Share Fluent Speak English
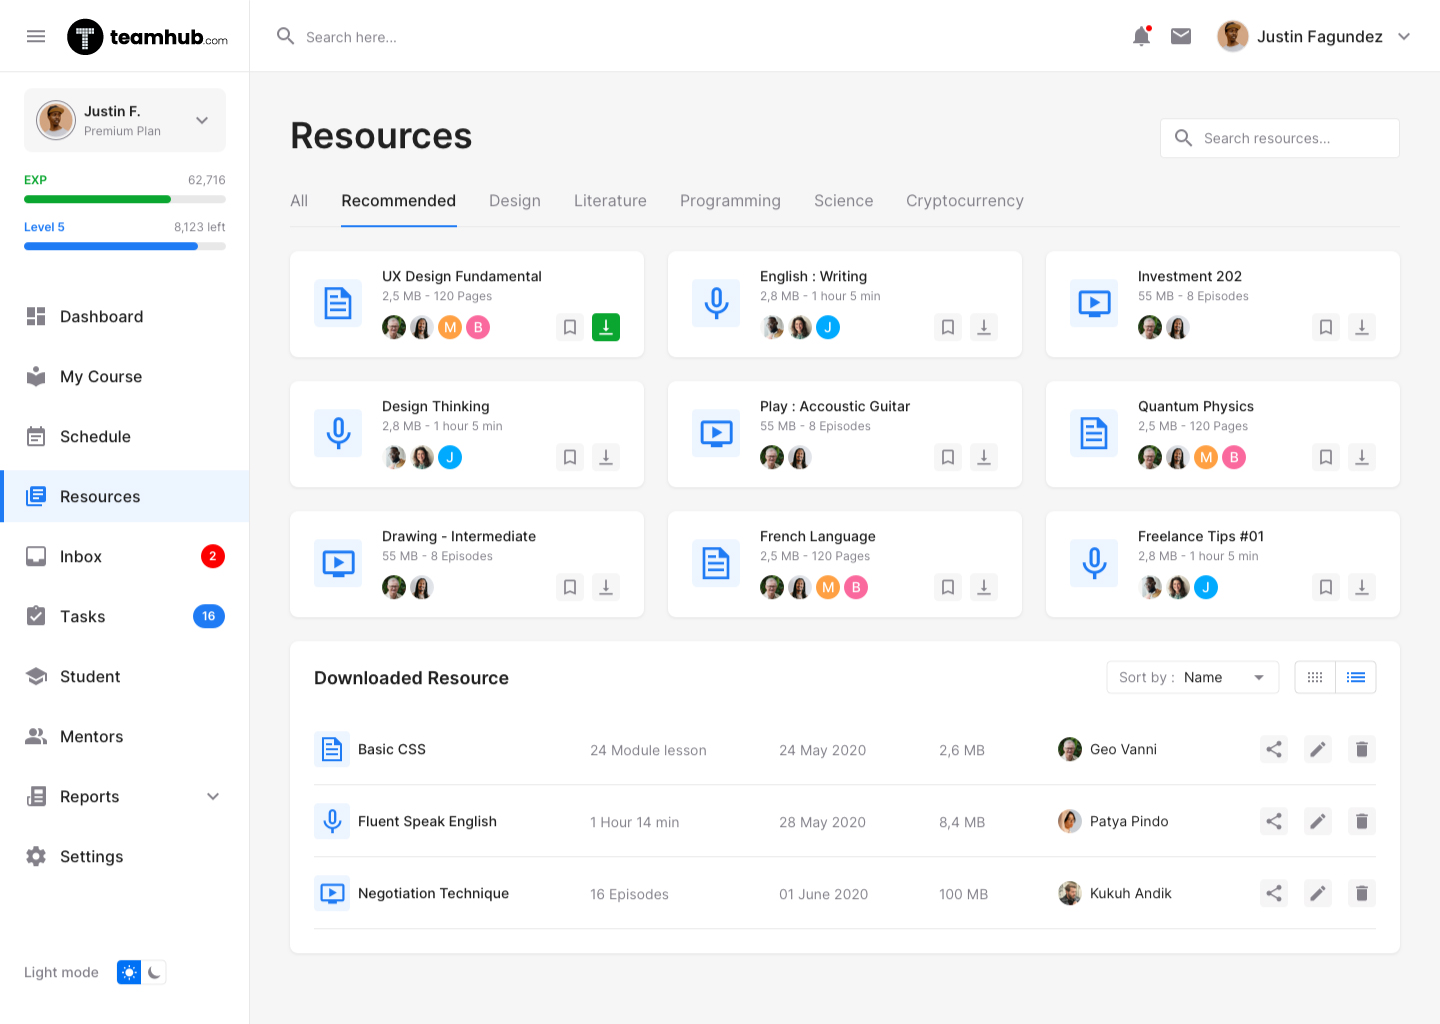 click(x=1274, y=821)
